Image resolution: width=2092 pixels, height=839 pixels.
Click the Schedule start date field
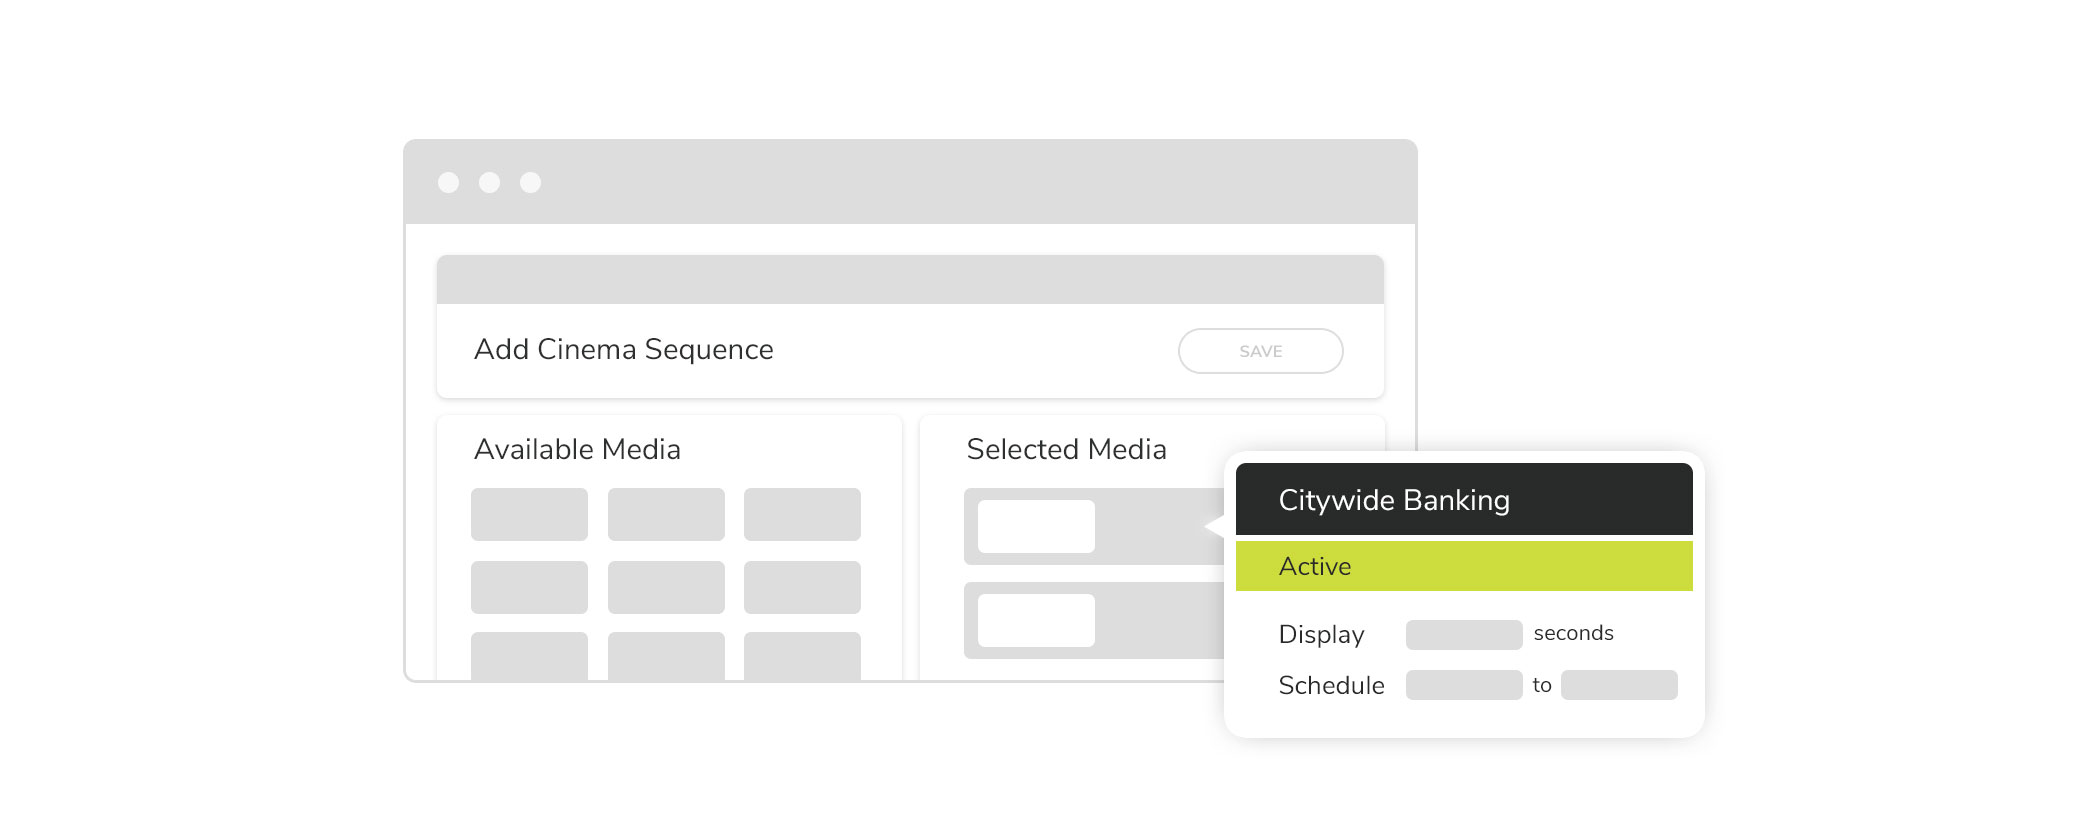point(1463,685)
